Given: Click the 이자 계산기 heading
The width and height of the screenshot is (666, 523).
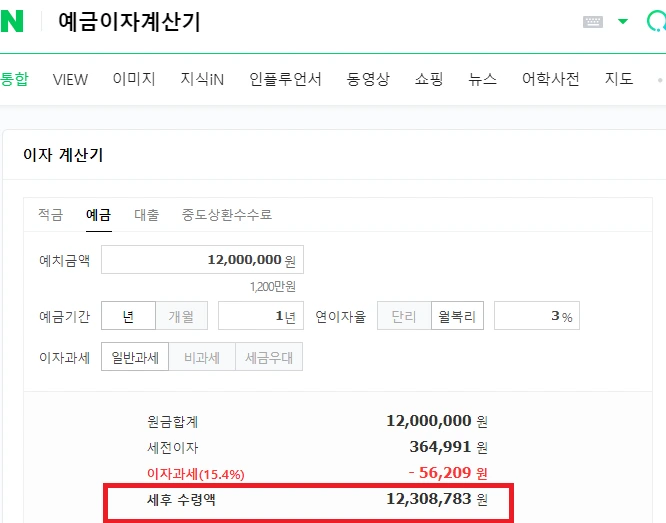Looking at the screenshot, I should click(x=63, y=155).
